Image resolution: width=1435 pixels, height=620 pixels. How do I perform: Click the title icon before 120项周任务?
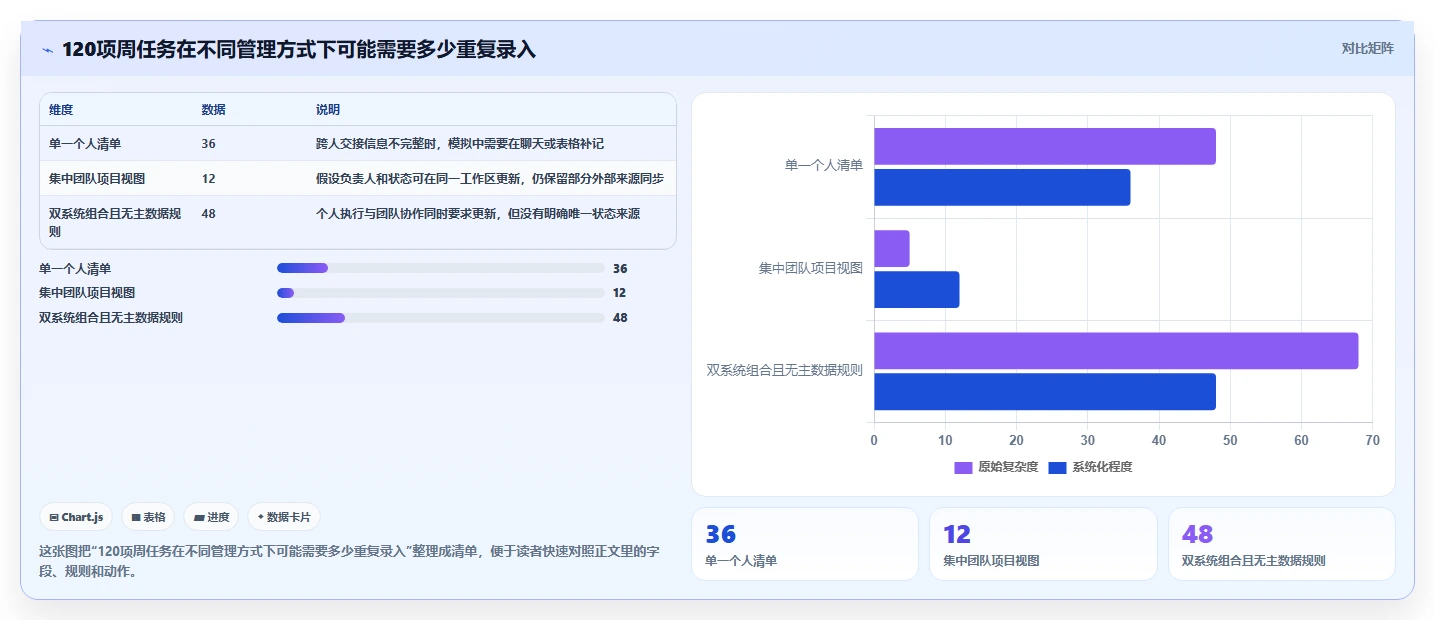pos(47,50)
